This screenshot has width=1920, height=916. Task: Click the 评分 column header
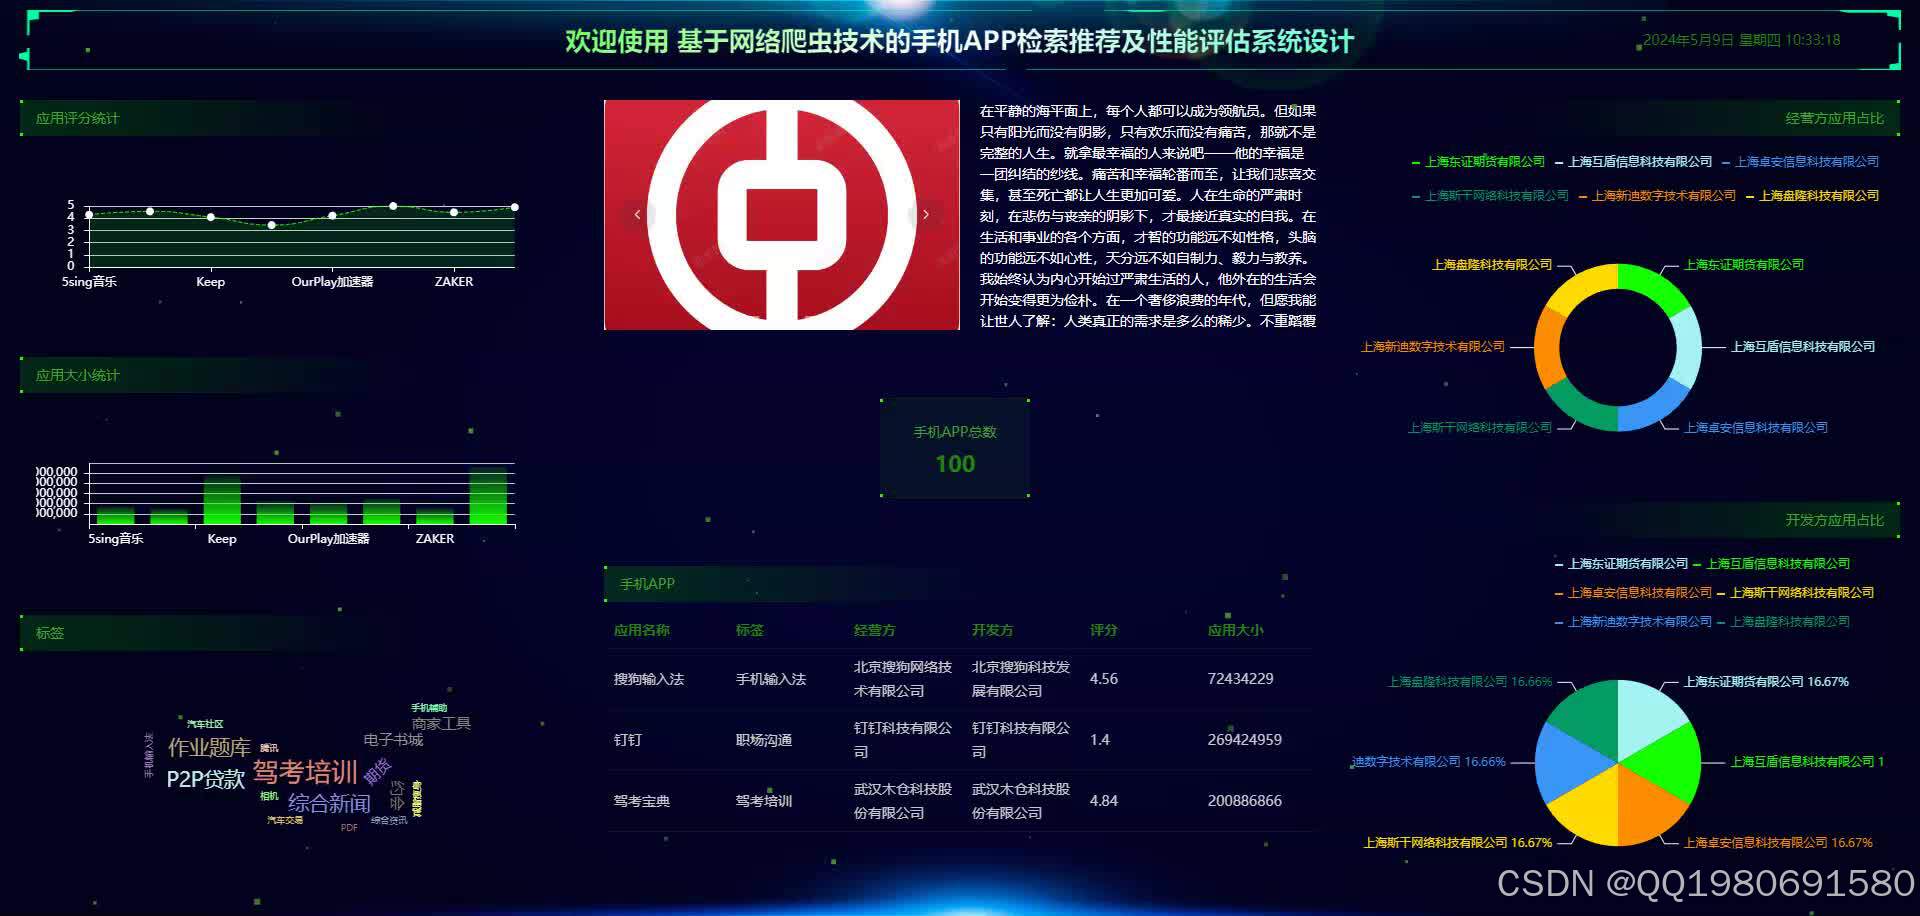tap(1104, 630)
